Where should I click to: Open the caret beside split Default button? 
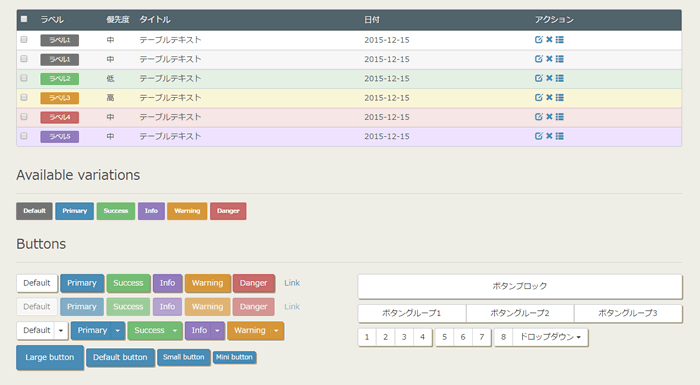coord(61,331)
